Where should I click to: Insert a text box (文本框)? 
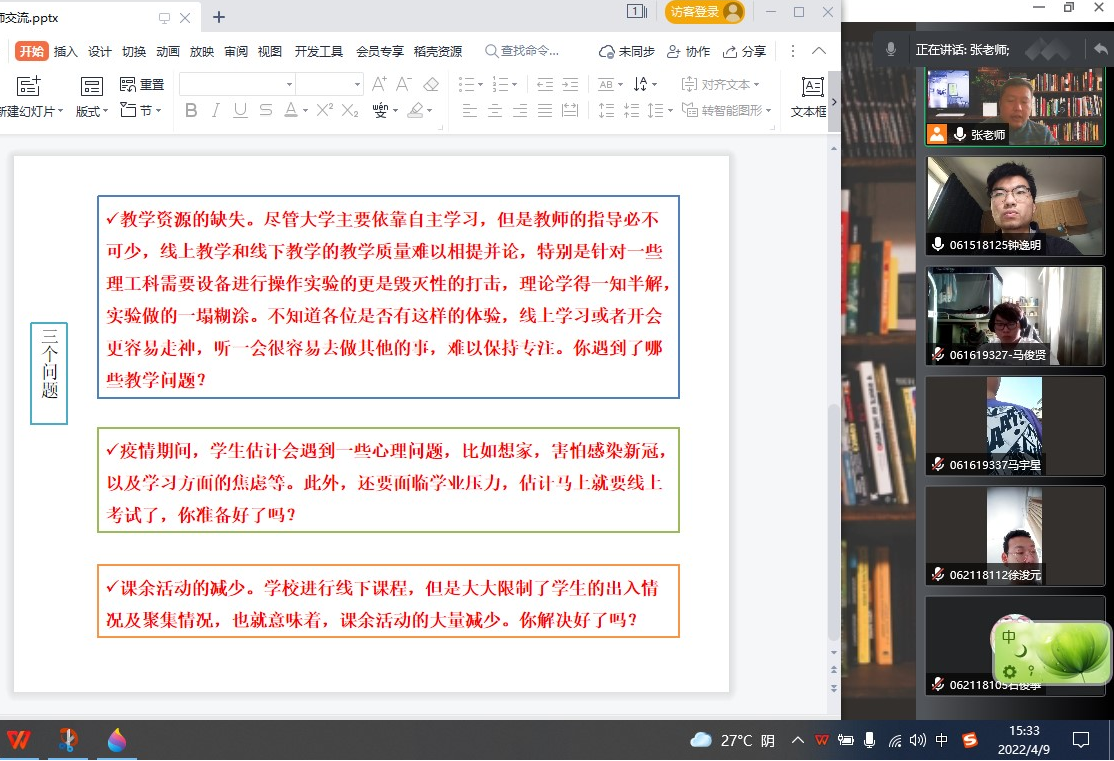(x=811, y=96)
